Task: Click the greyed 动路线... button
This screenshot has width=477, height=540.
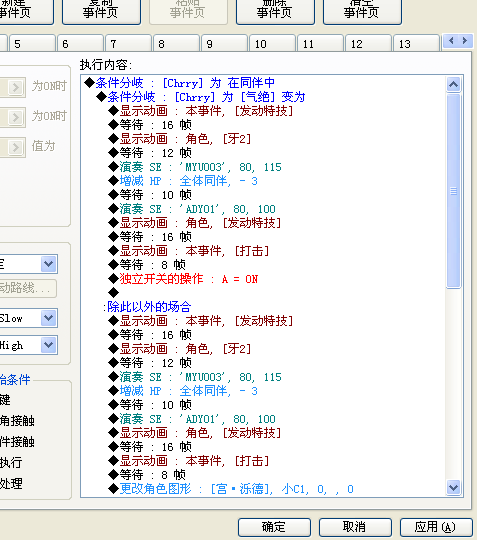Action: click(x=28, y=288)
